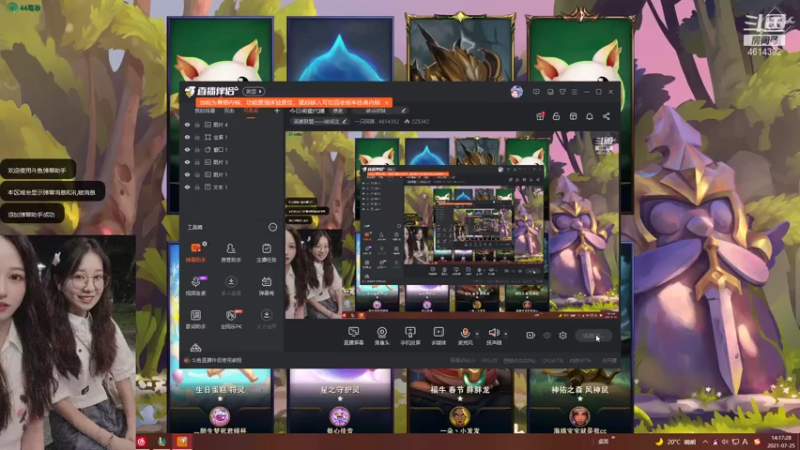Image resolution: width=800 pixels, height=450 pixels.
Task: Add a new scene with plus button
Action: 277,110
